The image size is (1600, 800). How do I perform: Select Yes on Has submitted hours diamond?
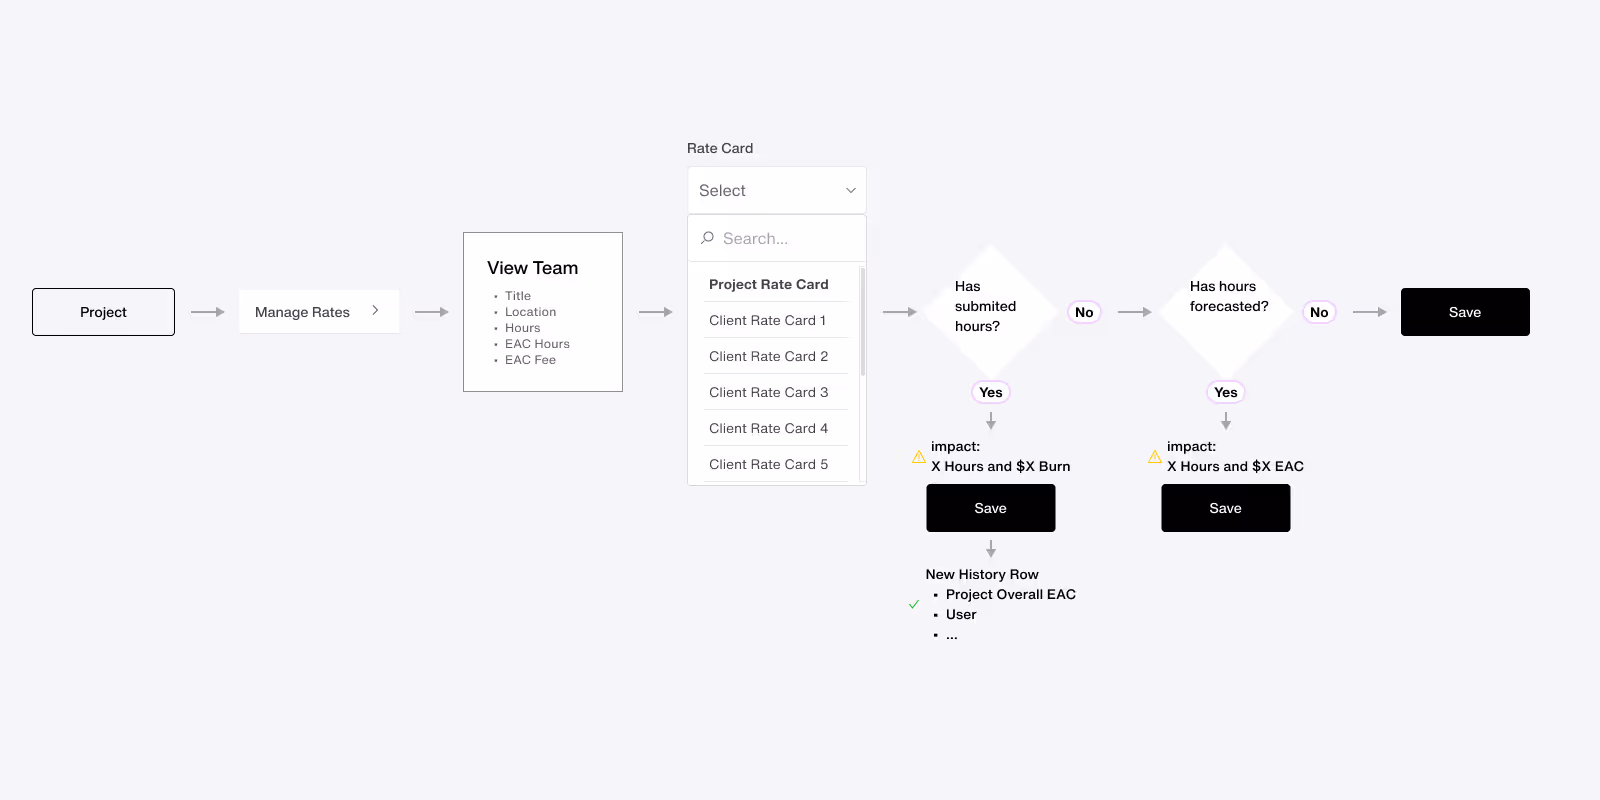(991, 392)
